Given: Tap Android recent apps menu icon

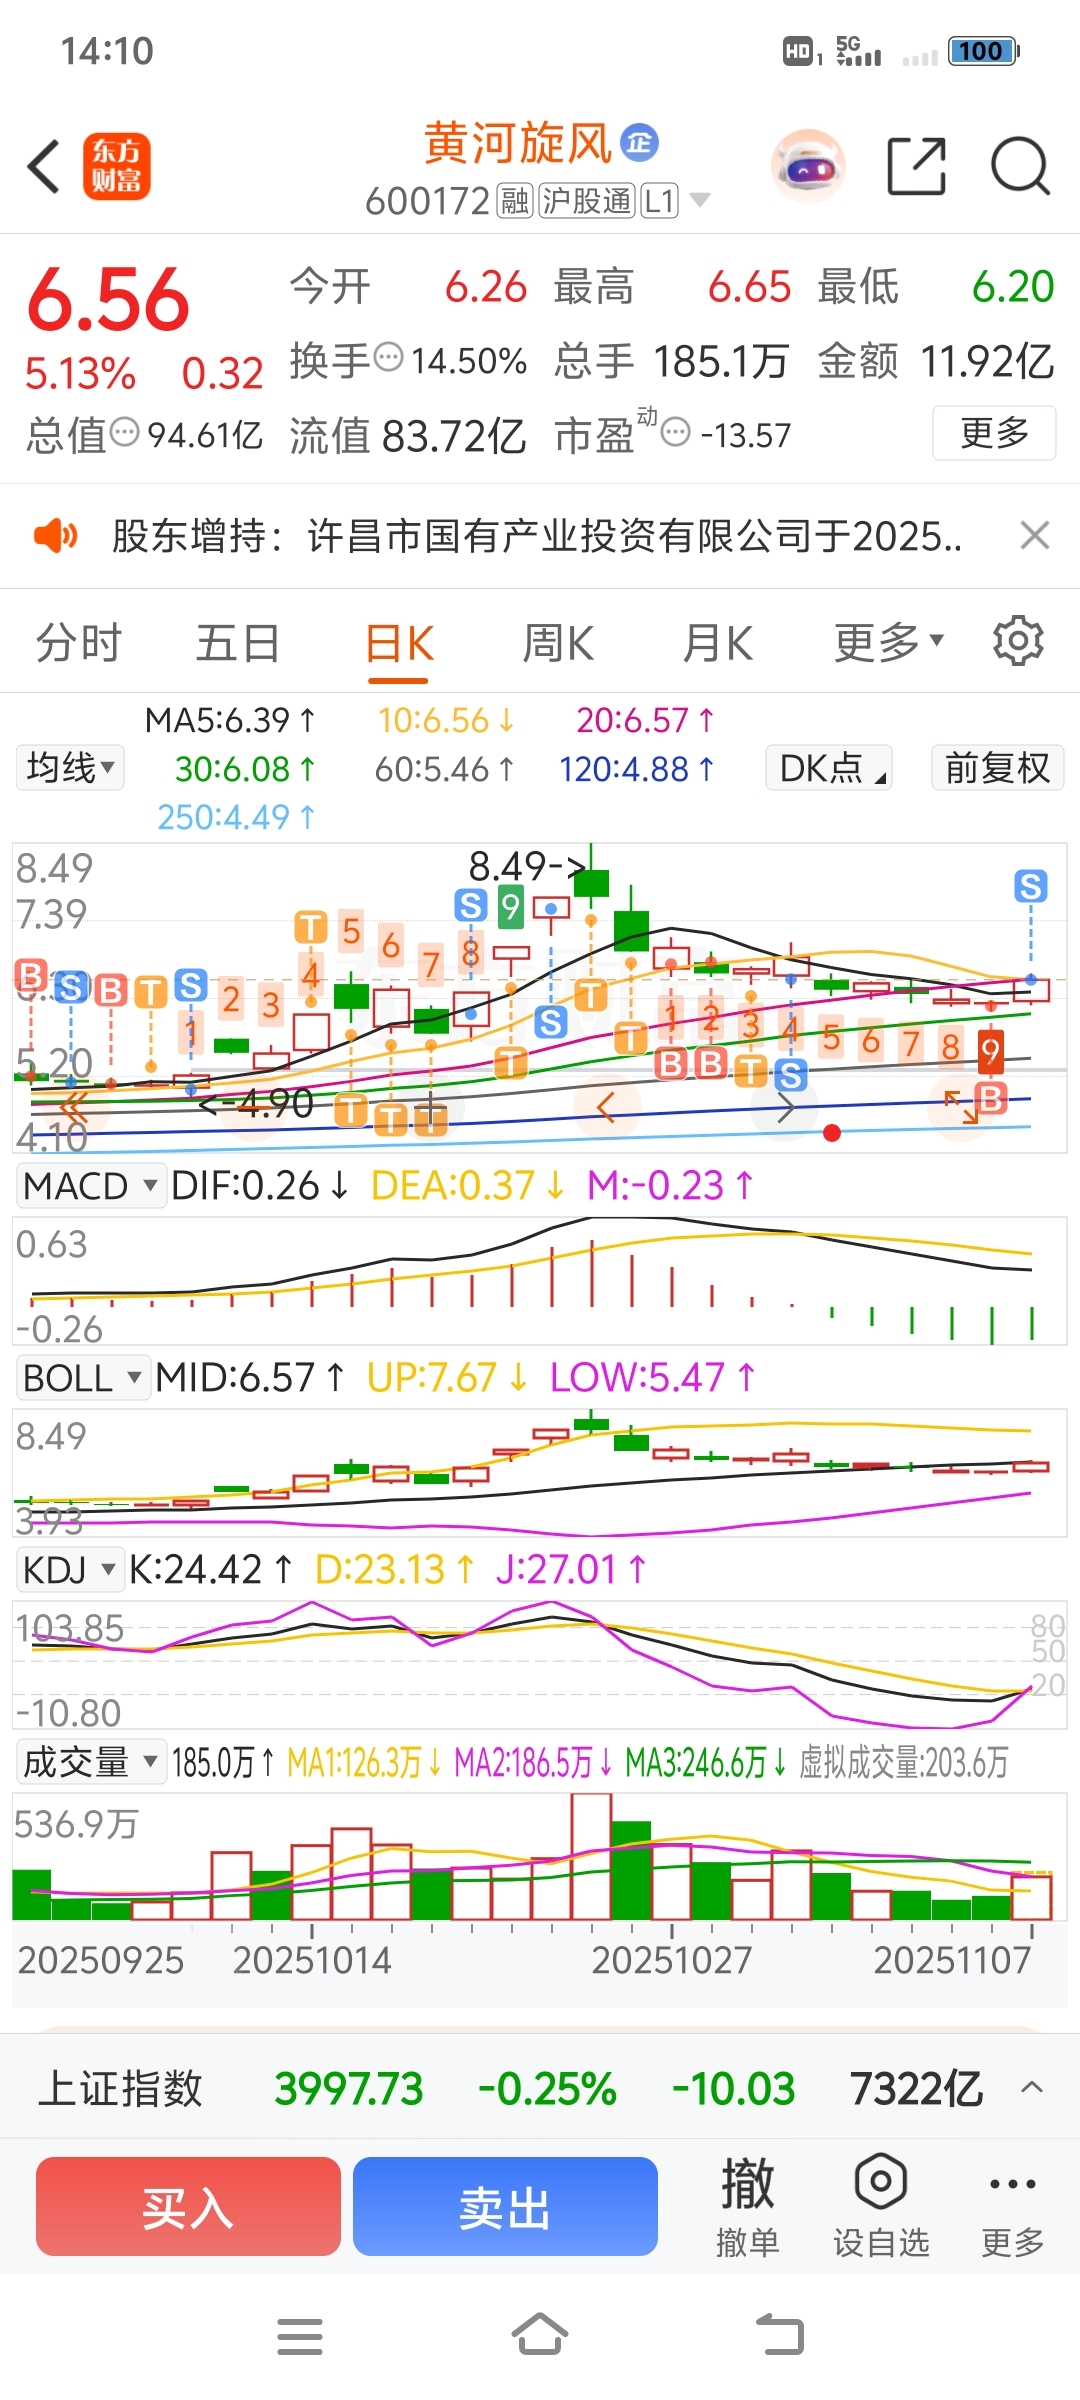Looking at the screenshot, I should pos(300,2337).
